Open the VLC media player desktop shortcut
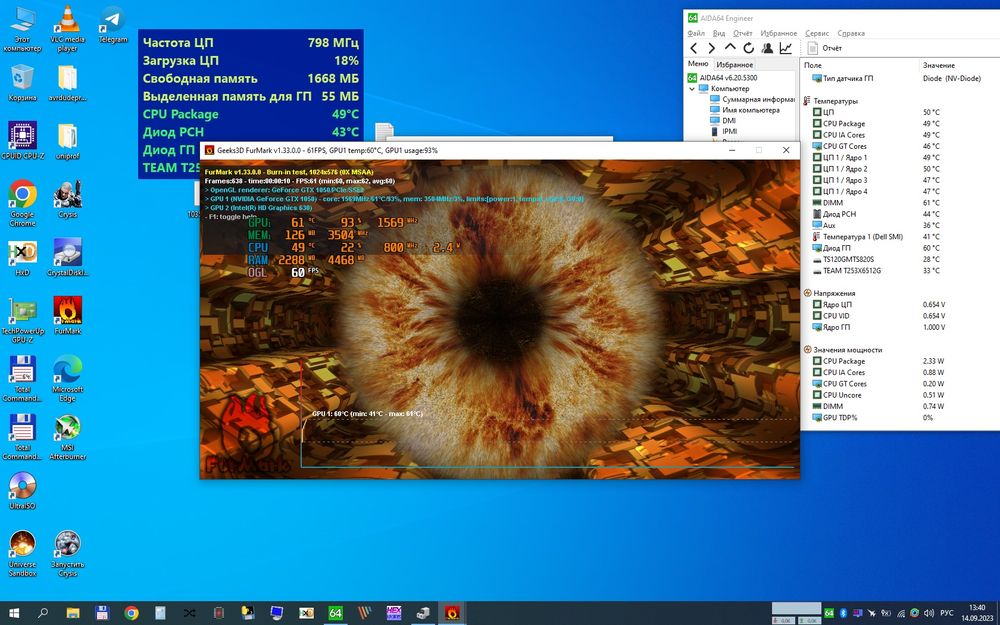Viewport: 1000px width, 625px height. (x=67, y=29)
